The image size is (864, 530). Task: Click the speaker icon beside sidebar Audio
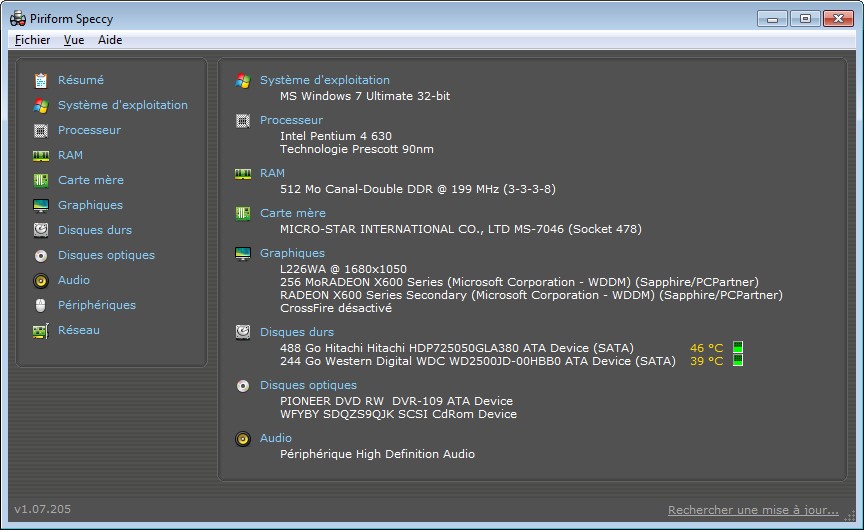click(41, 280)
